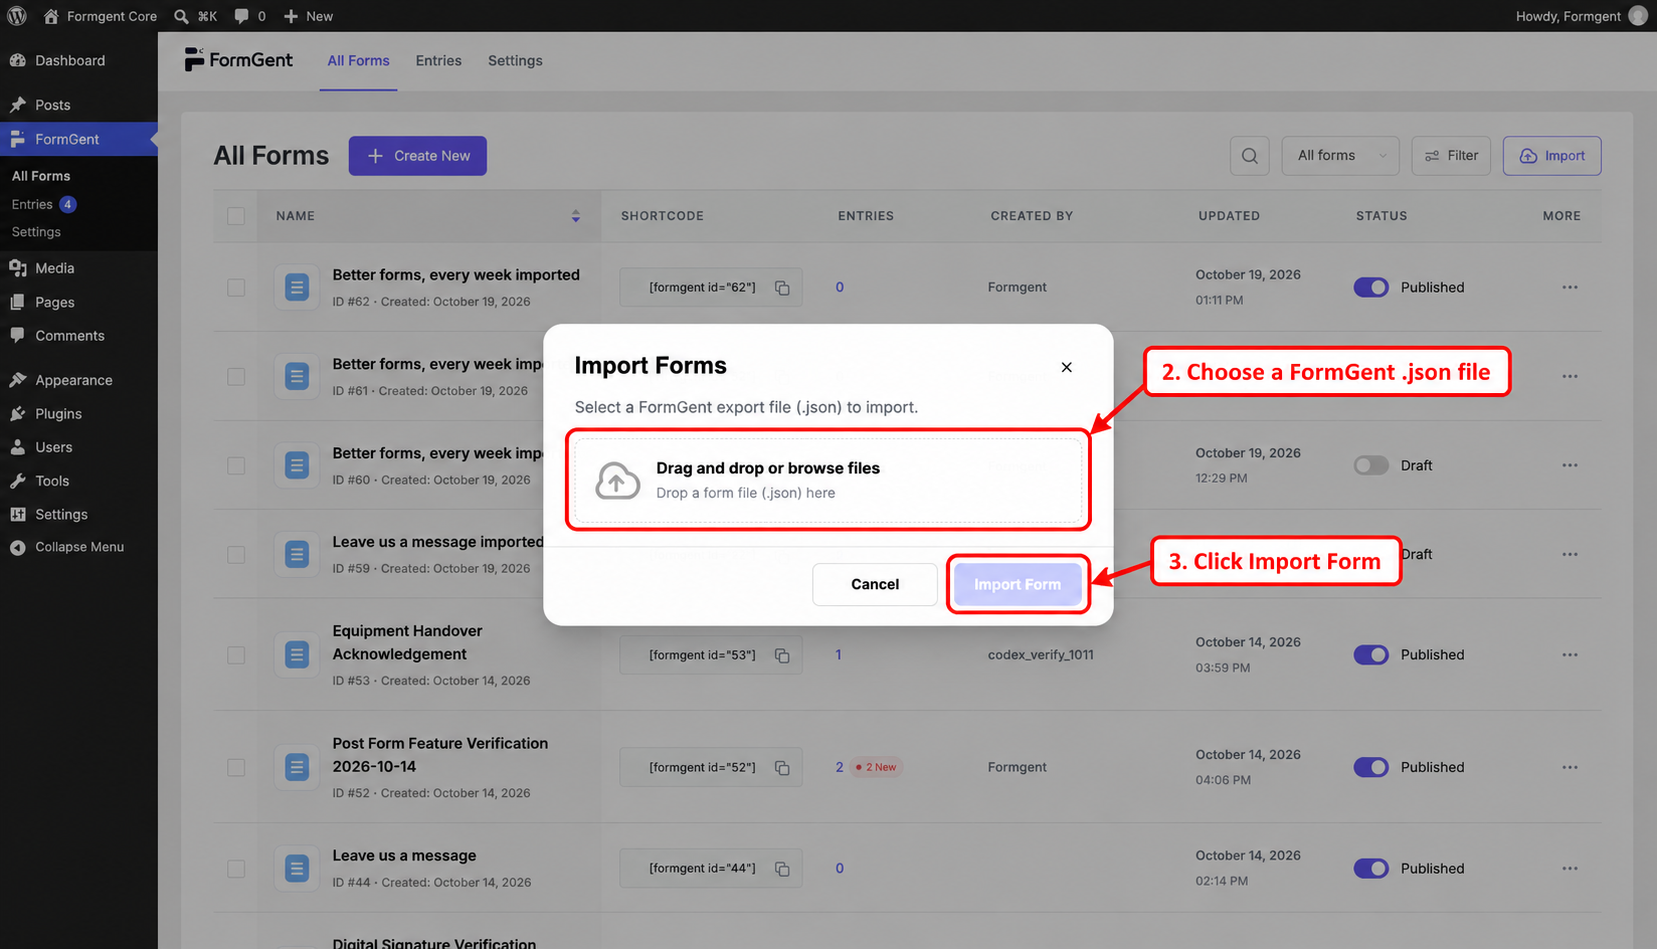Open the more options menu for form #52
This screenshot has height=949, width=1657.
click(1570, 768)
